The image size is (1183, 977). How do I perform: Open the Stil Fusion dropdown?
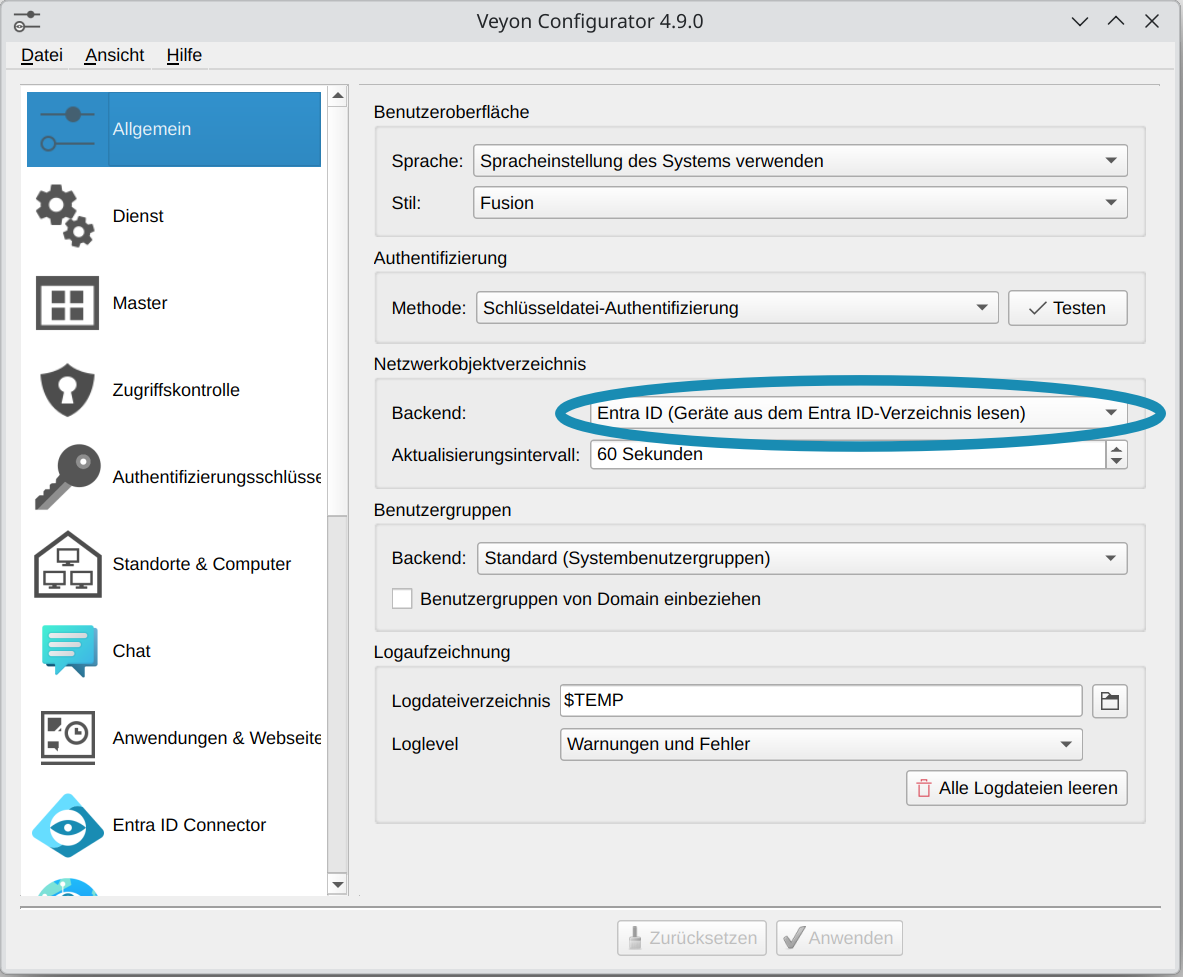(800, 203)
